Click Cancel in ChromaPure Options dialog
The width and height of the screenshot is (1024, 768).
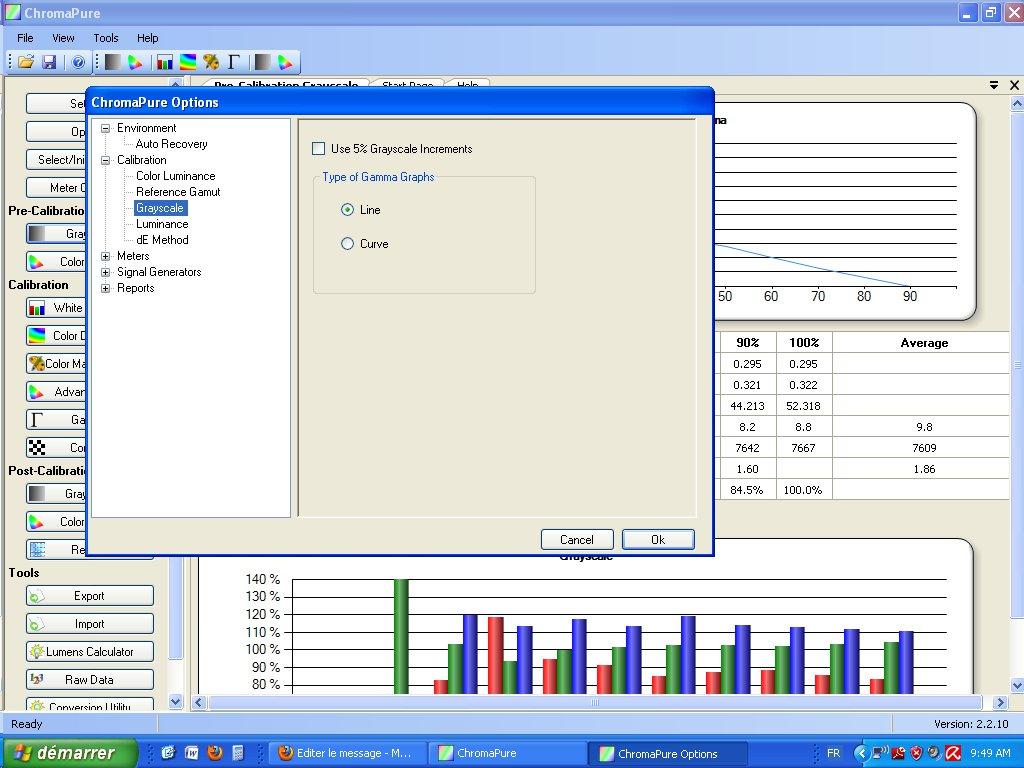577,539
